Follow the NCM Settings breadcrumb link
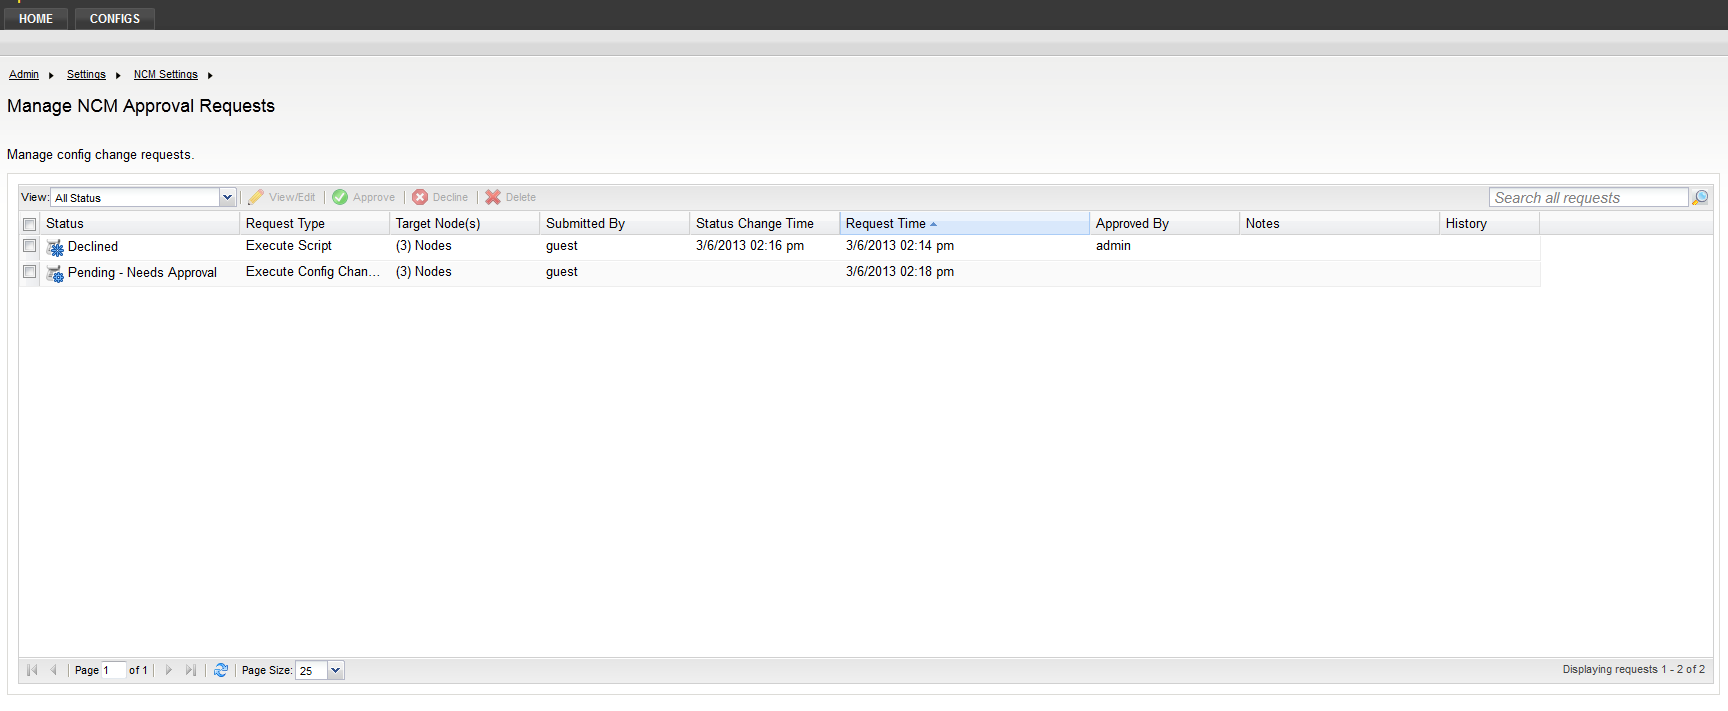The width and height of the screenshot is (1728, 711). (x=166, y=74)
